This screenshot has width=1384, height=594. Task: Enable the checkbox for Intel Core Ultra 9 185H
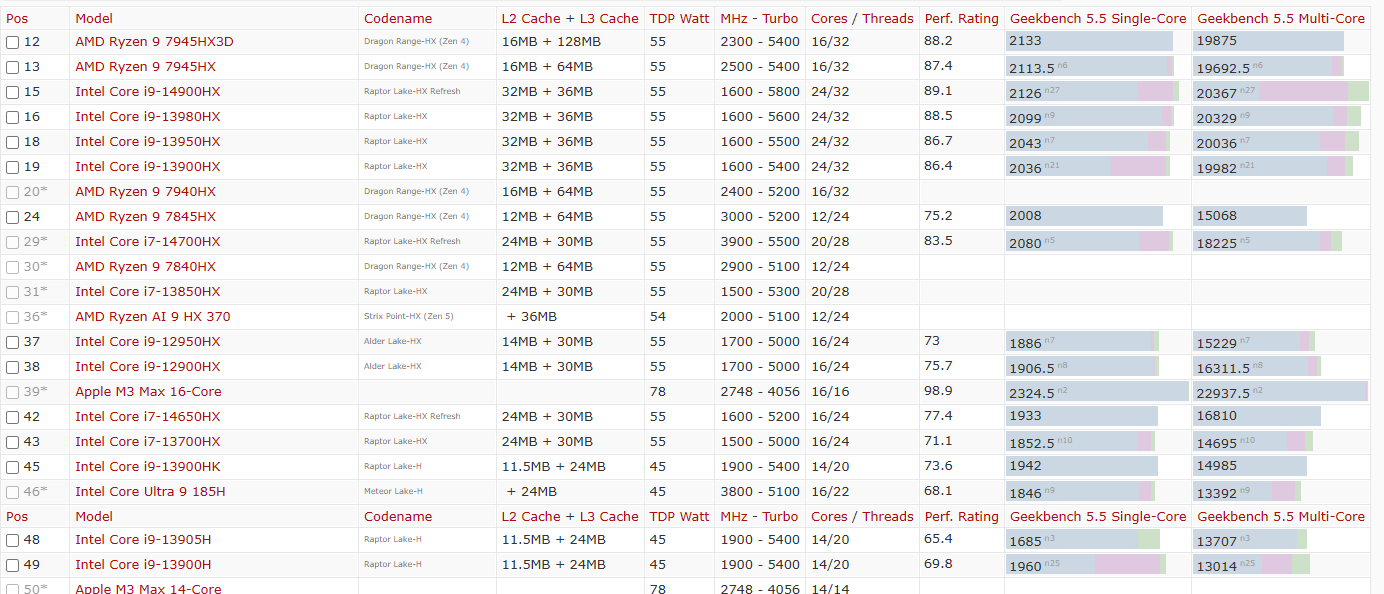pyautogui.click(x=12, y=491)
